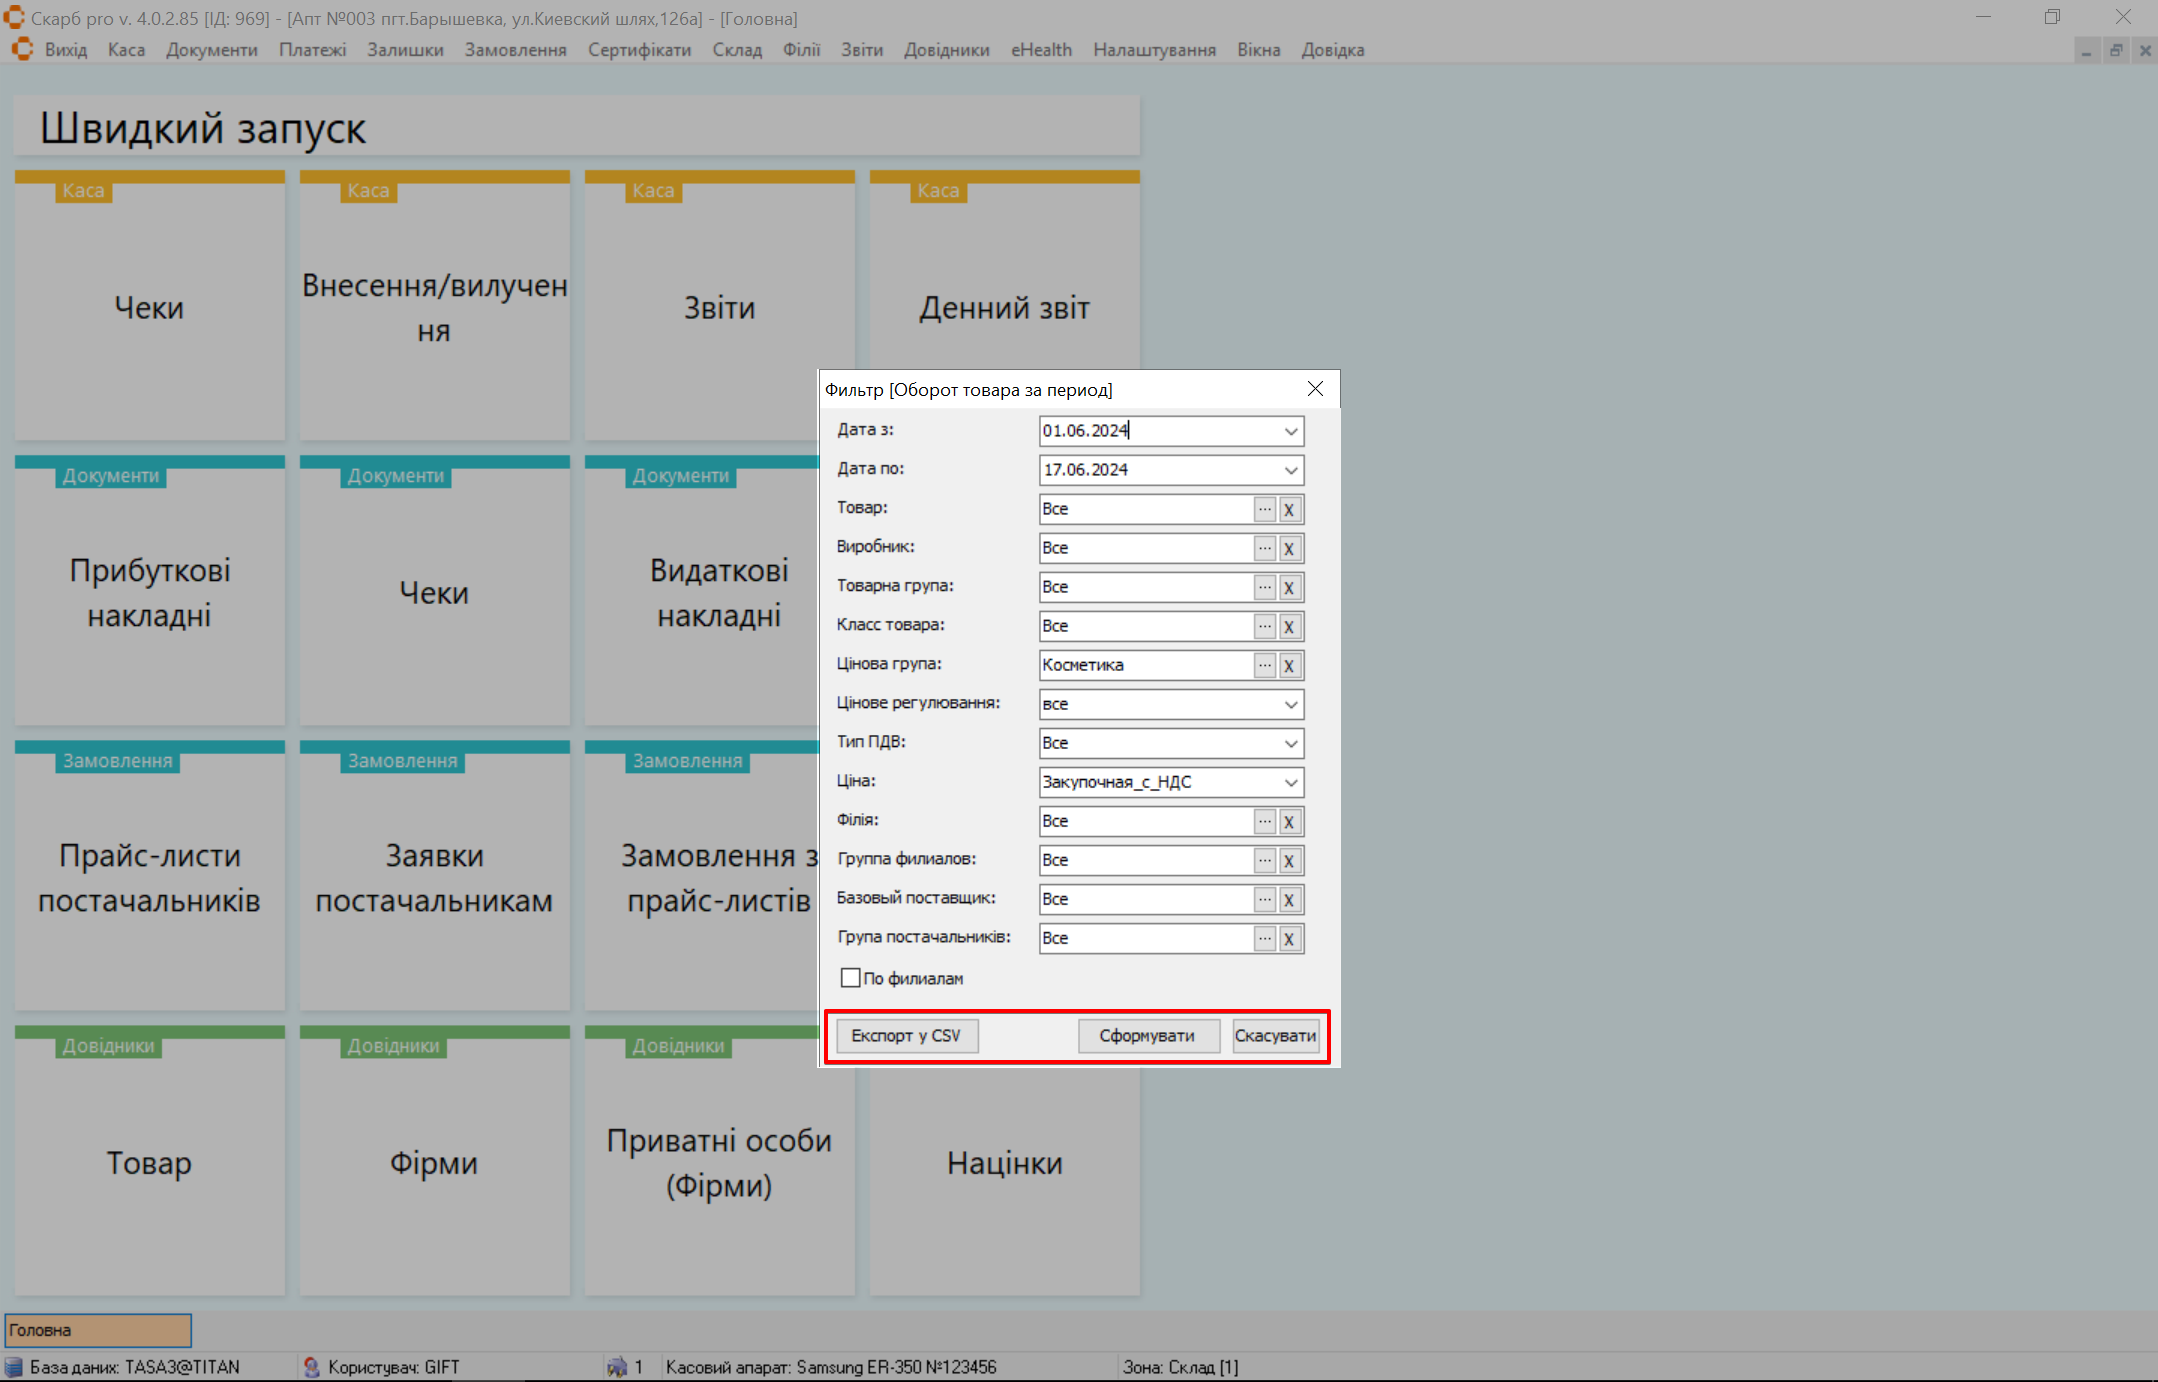Click the Скарб logo icon in menu bar
The width and height of the screenshot is (2158, 1382).
[22, 49]
